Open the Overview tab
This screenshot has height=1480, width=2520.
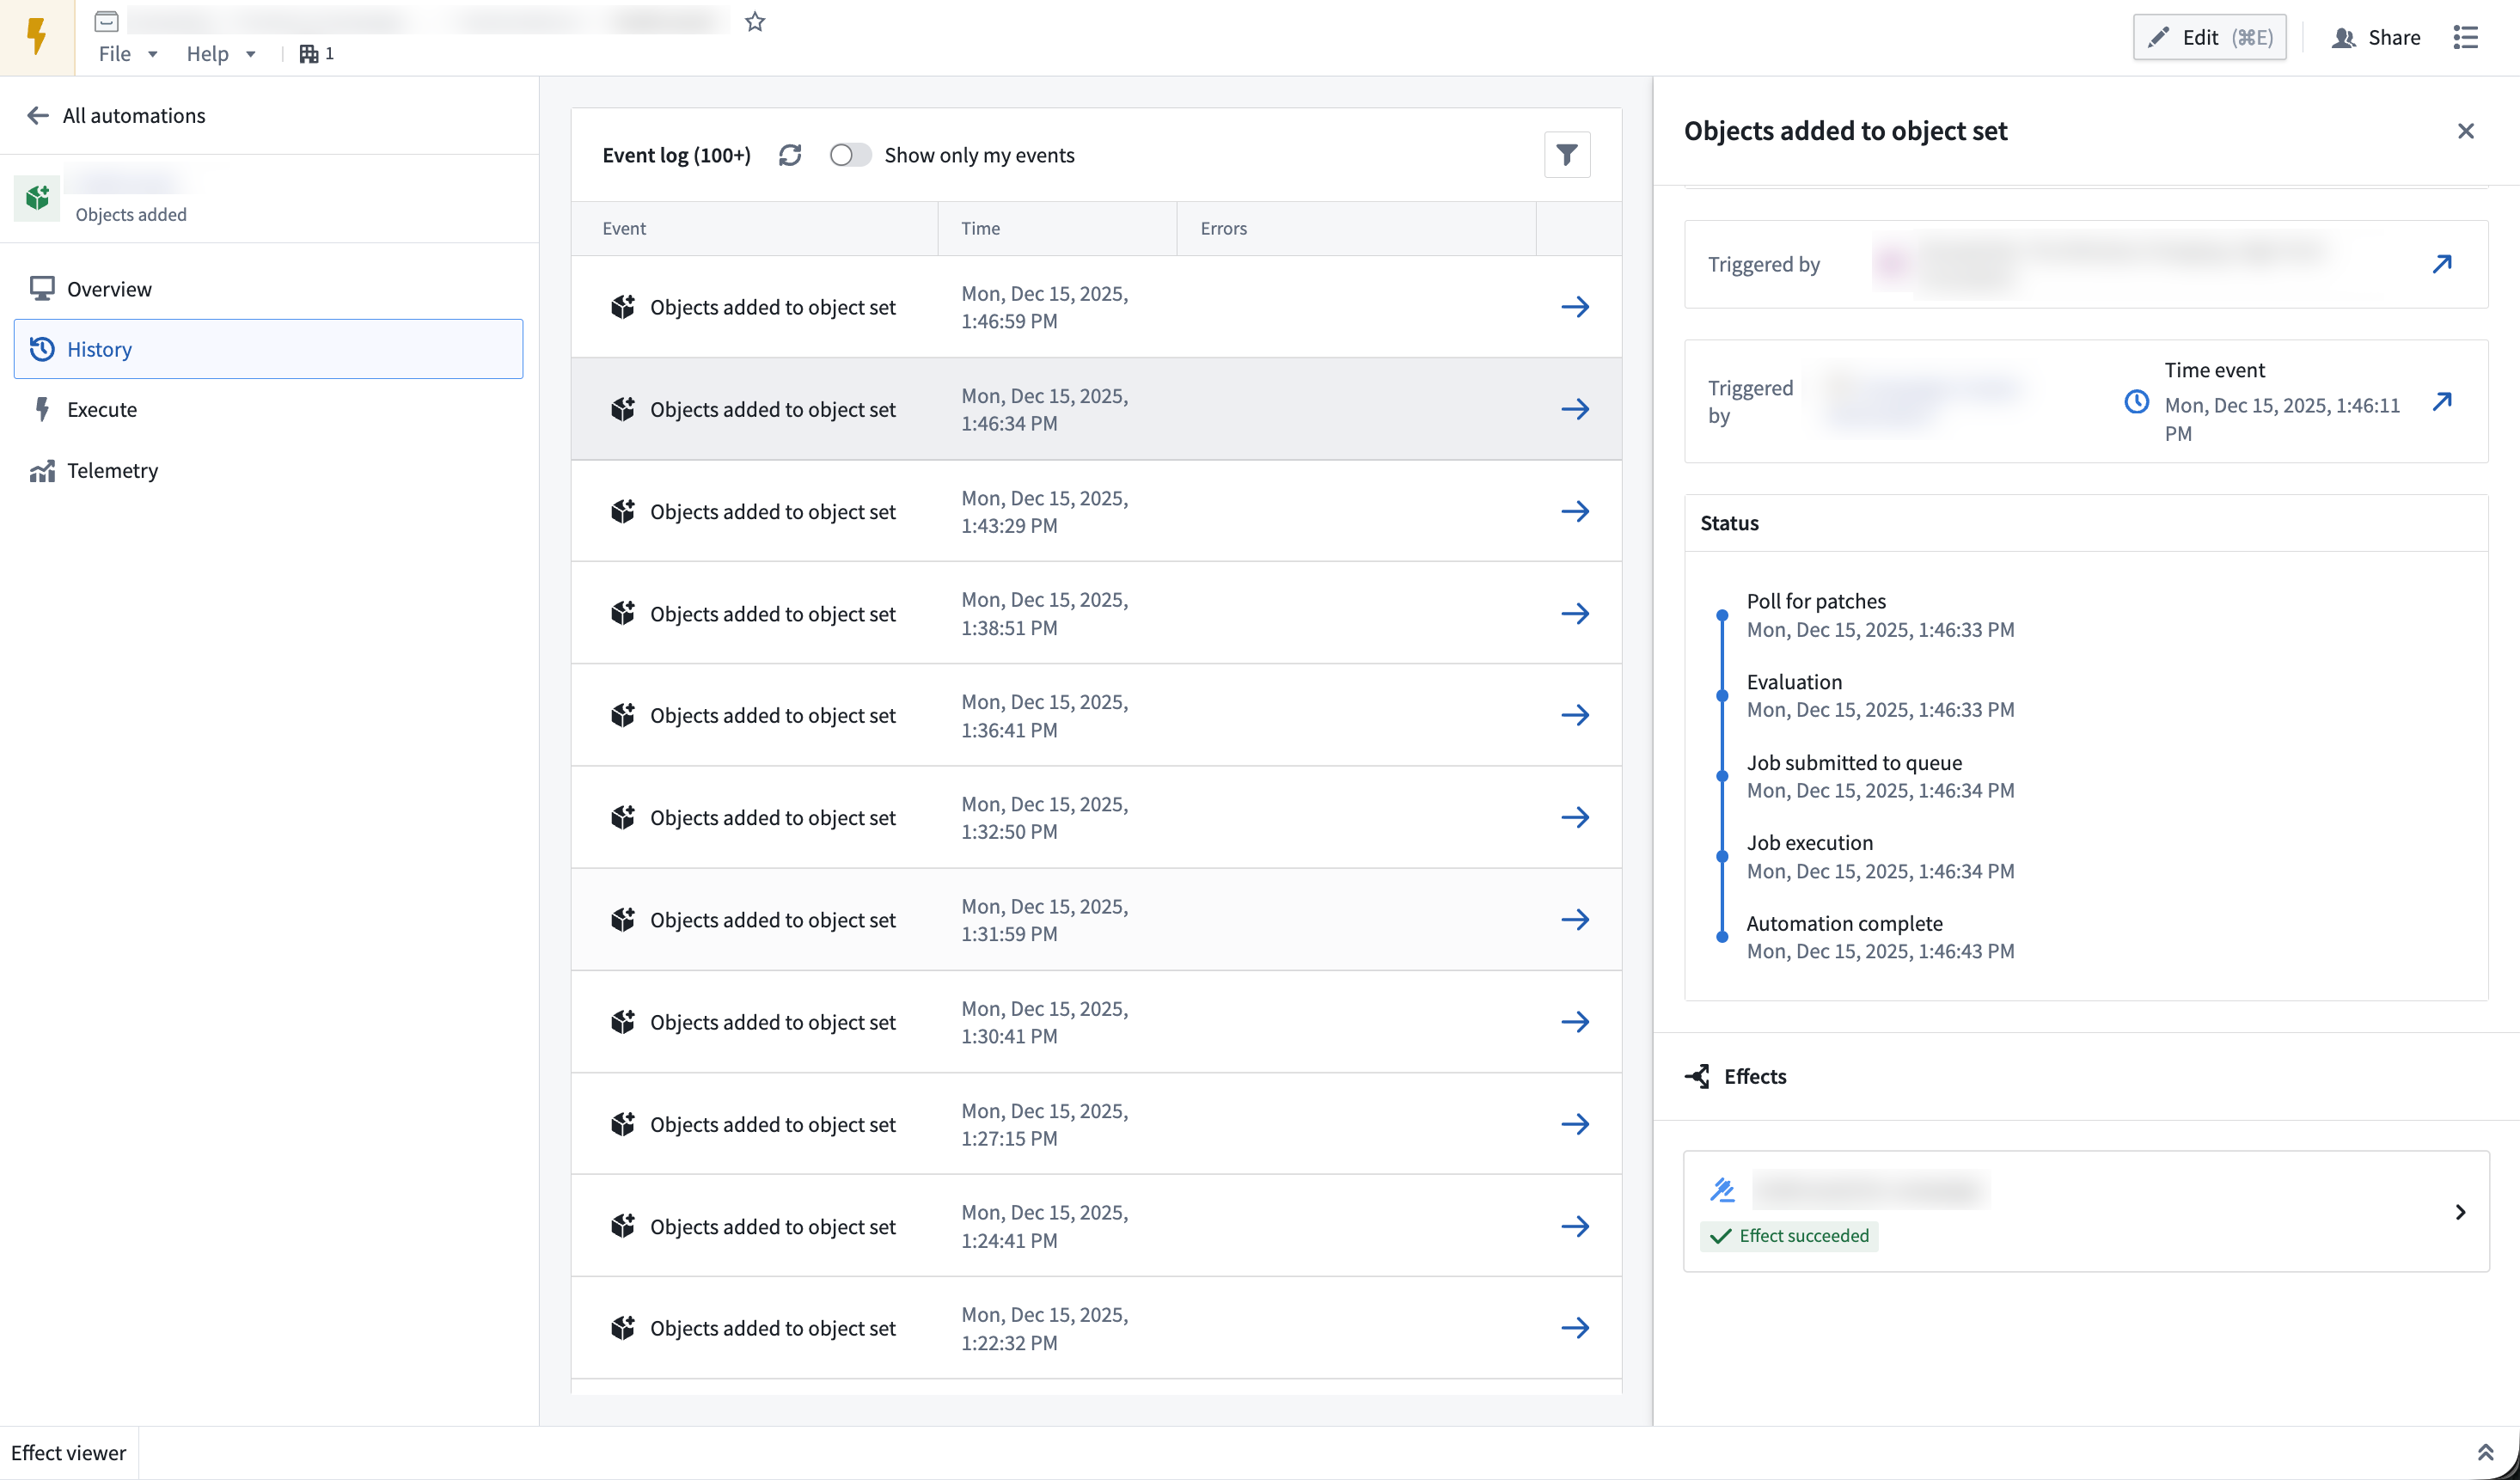pos(268,289)
